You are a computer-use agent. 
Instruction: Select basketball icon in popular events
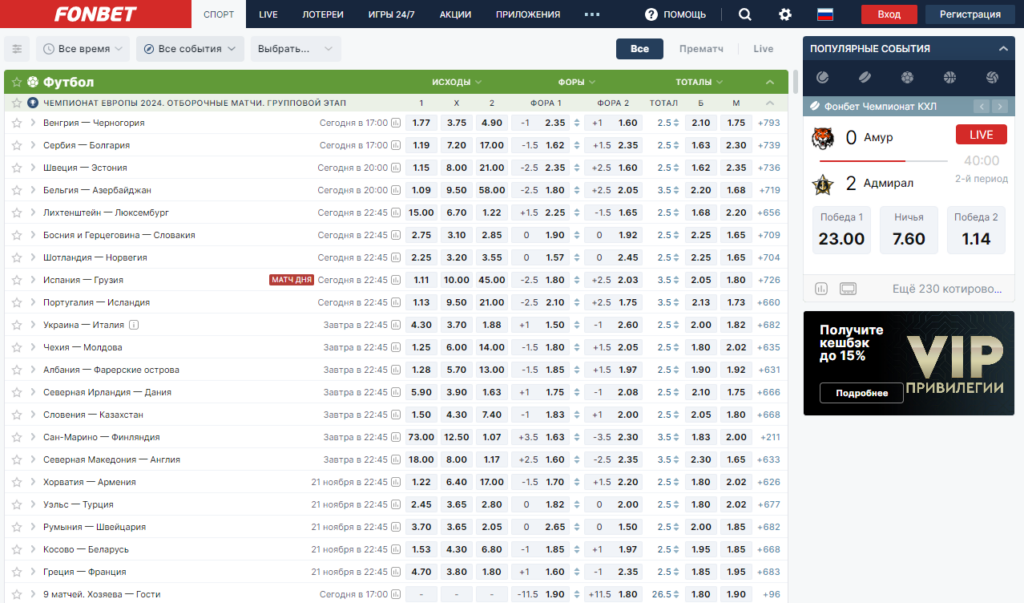point(950,78)
